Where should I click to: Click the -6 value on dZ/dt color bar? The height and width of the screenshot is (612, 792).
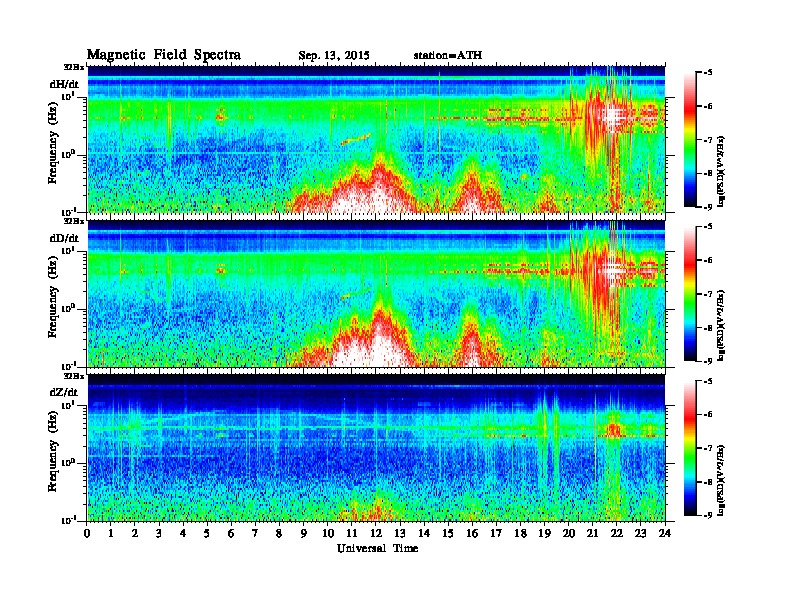point(708,415)
